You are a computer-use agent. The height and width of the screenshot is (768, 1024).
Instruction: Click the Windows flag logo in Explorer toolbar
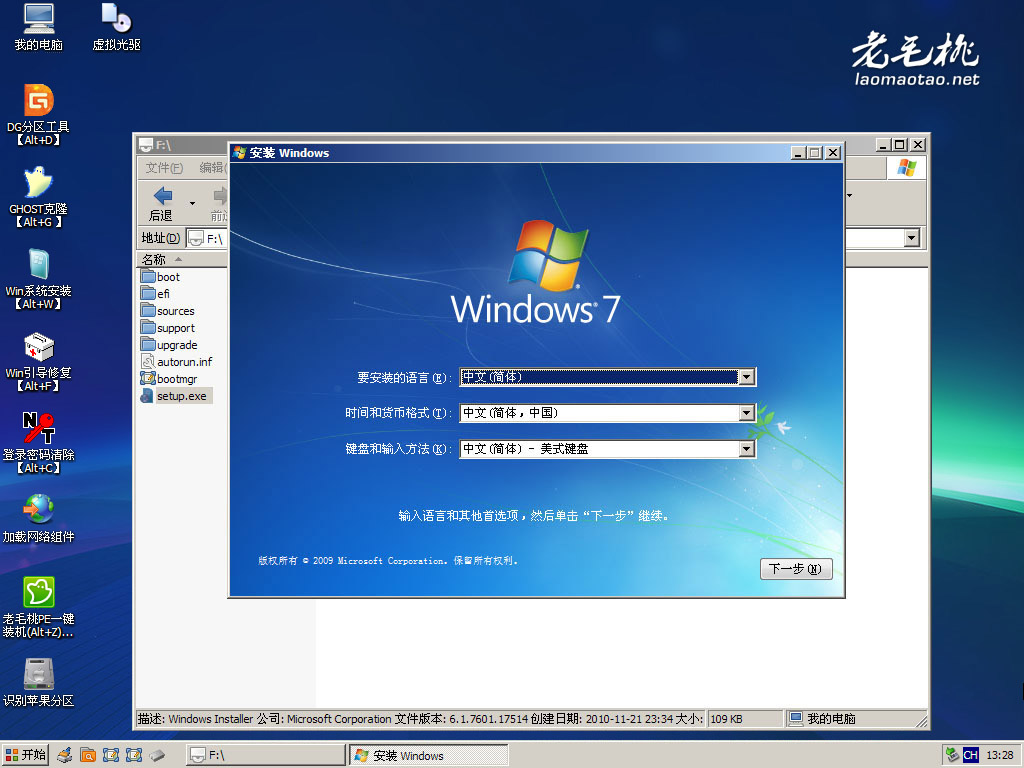(x=906, y=168)
